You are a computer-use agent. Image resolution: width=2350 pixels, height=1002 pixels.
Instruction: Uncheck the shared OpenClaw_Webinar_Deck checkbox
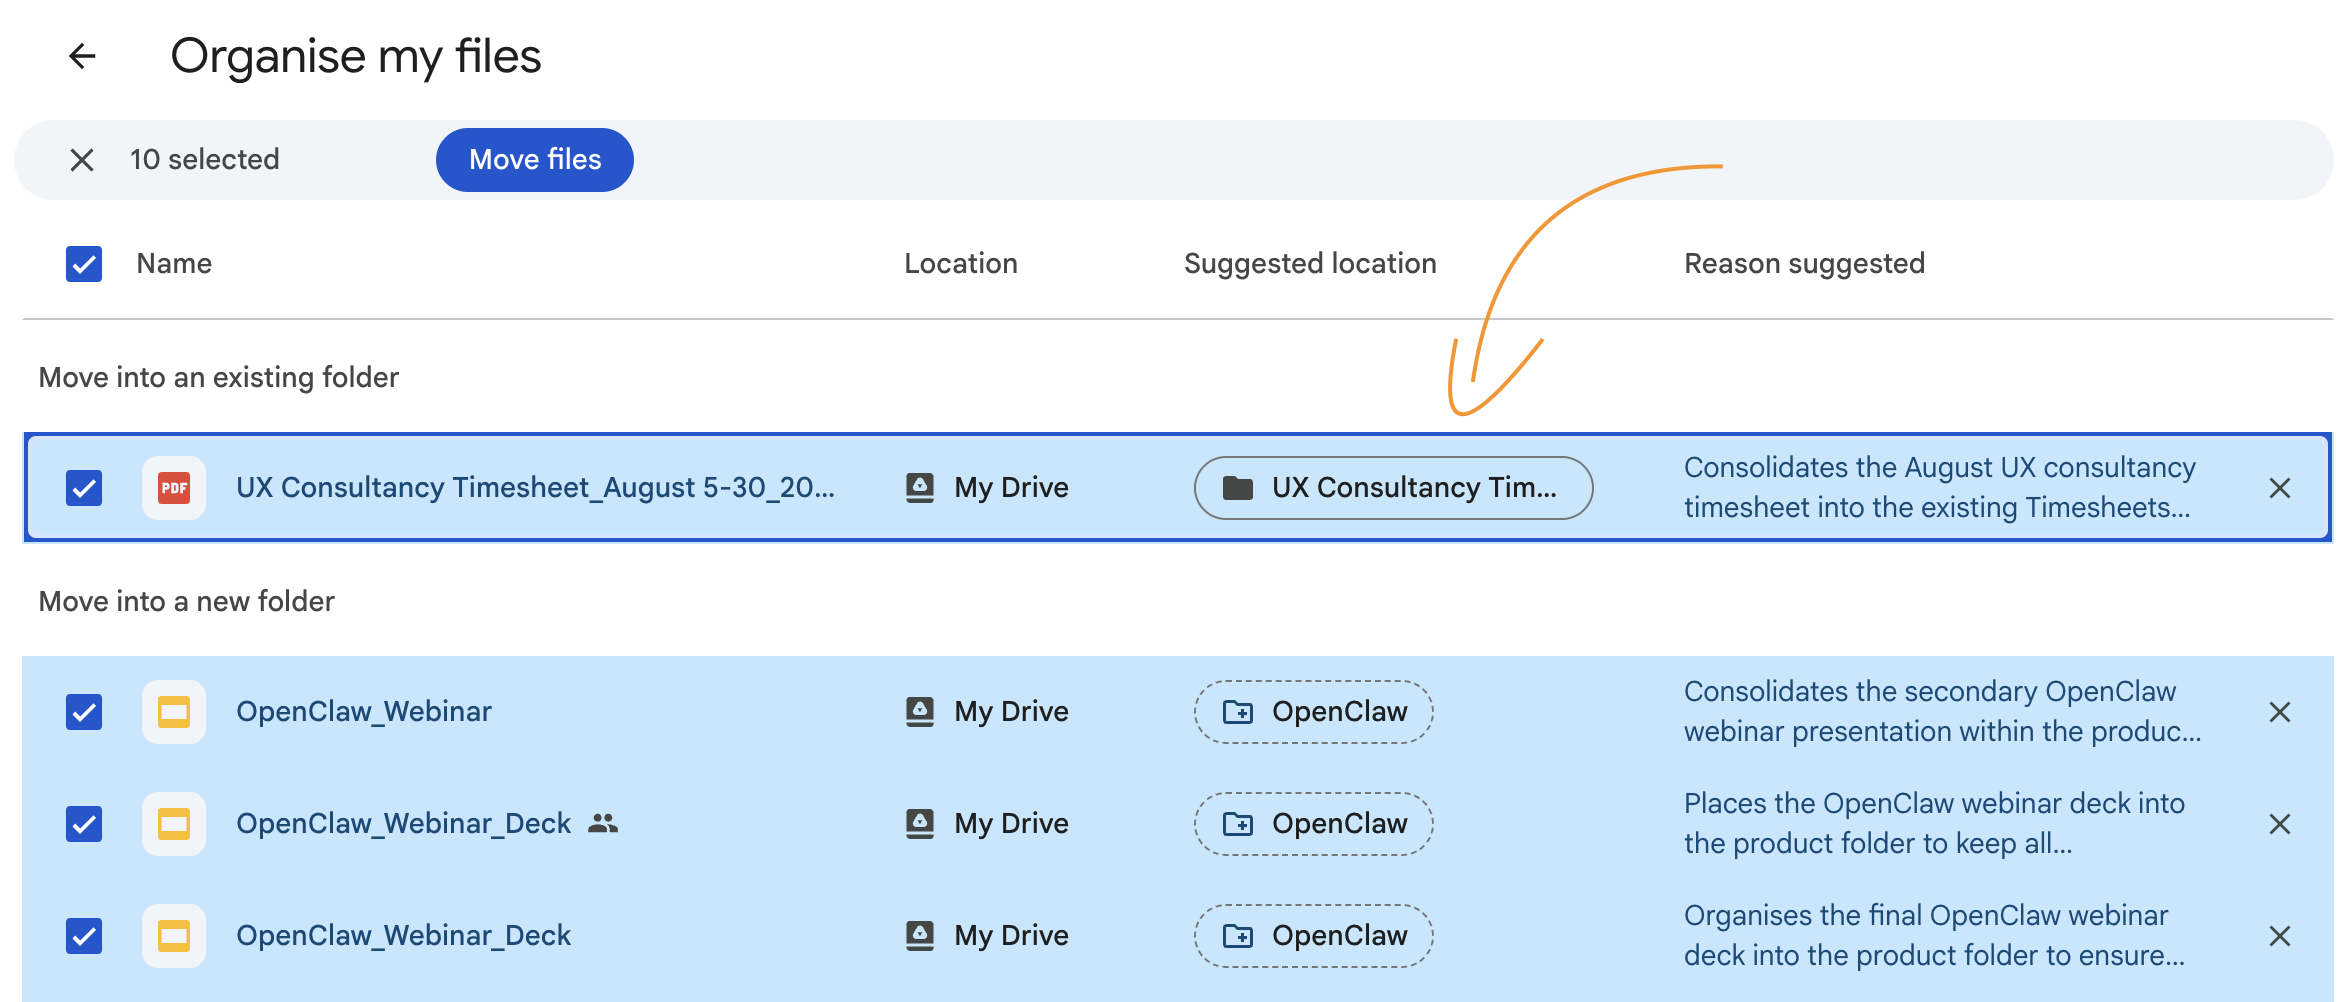(84, 824)
